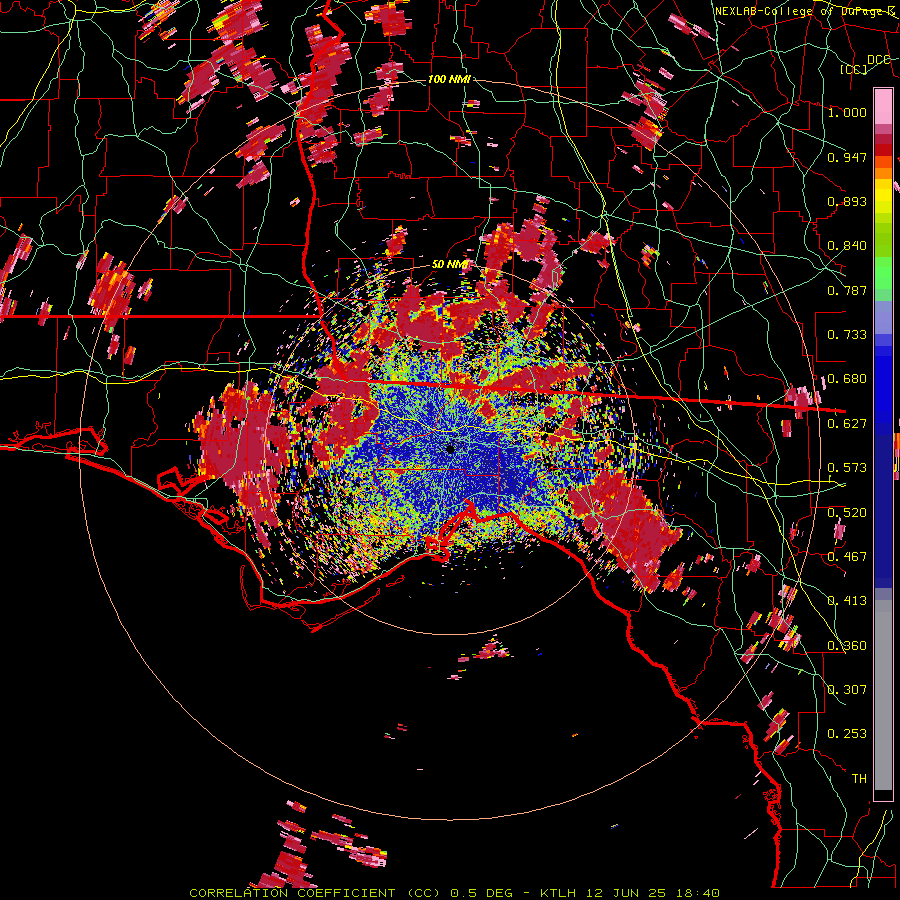Click the 100 NMI range ring label
The width and height of the screenshot is (900, 900).
(x=449, y=79)
